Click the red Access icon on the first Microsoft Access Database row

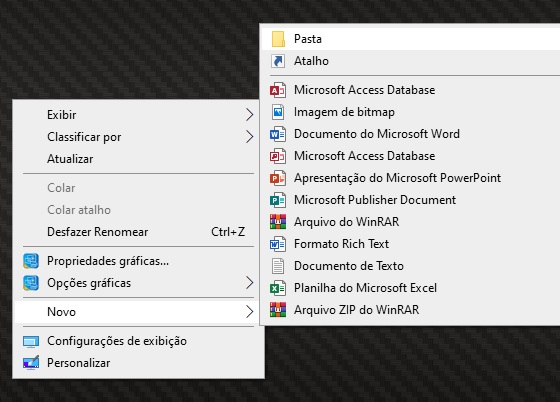point(278,90)
